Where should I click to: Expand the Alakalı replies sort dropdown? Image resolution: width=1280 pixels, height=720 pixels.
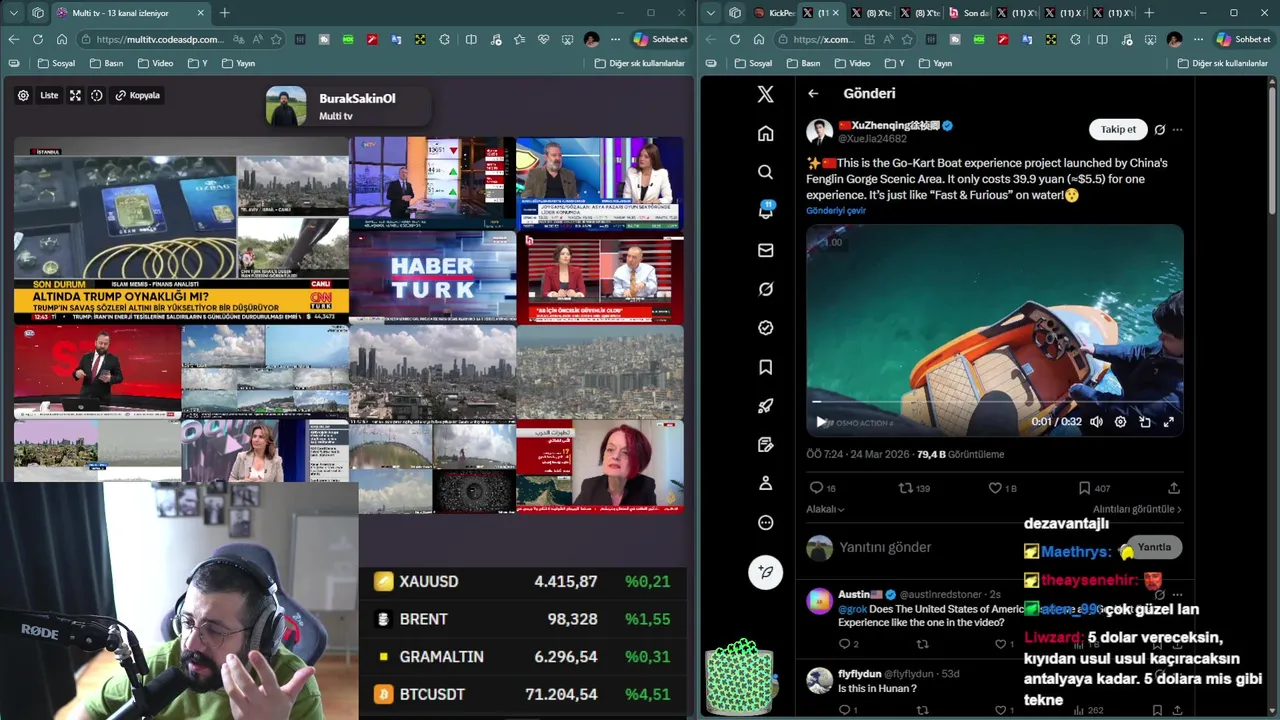click(x=825, y=509)
